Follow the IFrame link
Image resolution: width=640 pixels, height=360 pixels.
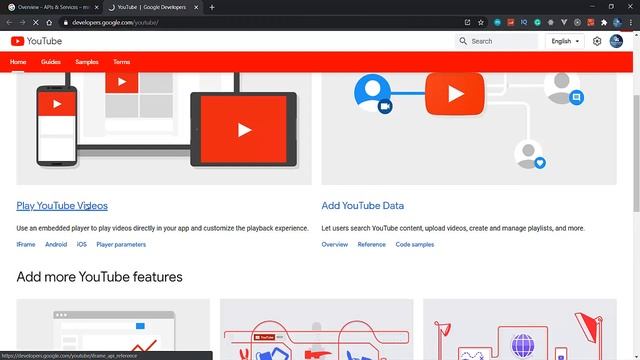point(26,244)
